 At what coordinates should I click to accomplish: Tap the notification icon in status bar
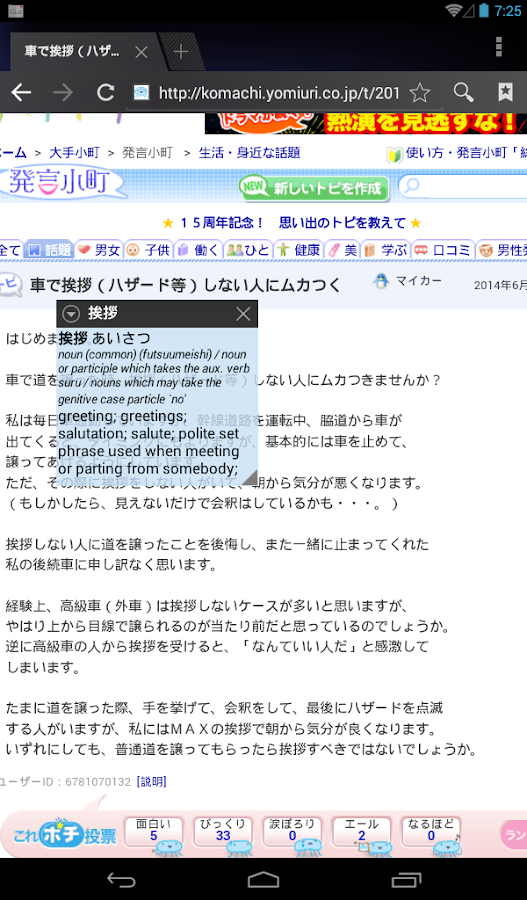(16, 10)
